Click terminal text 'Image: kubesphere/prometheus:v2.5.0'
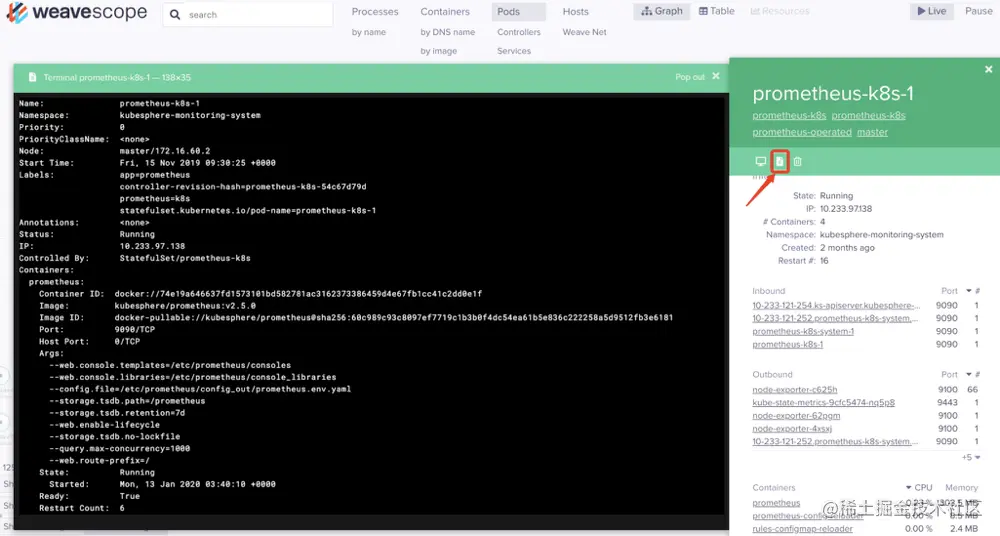This screenshot has width=1000, height=536. click(147, 306)
